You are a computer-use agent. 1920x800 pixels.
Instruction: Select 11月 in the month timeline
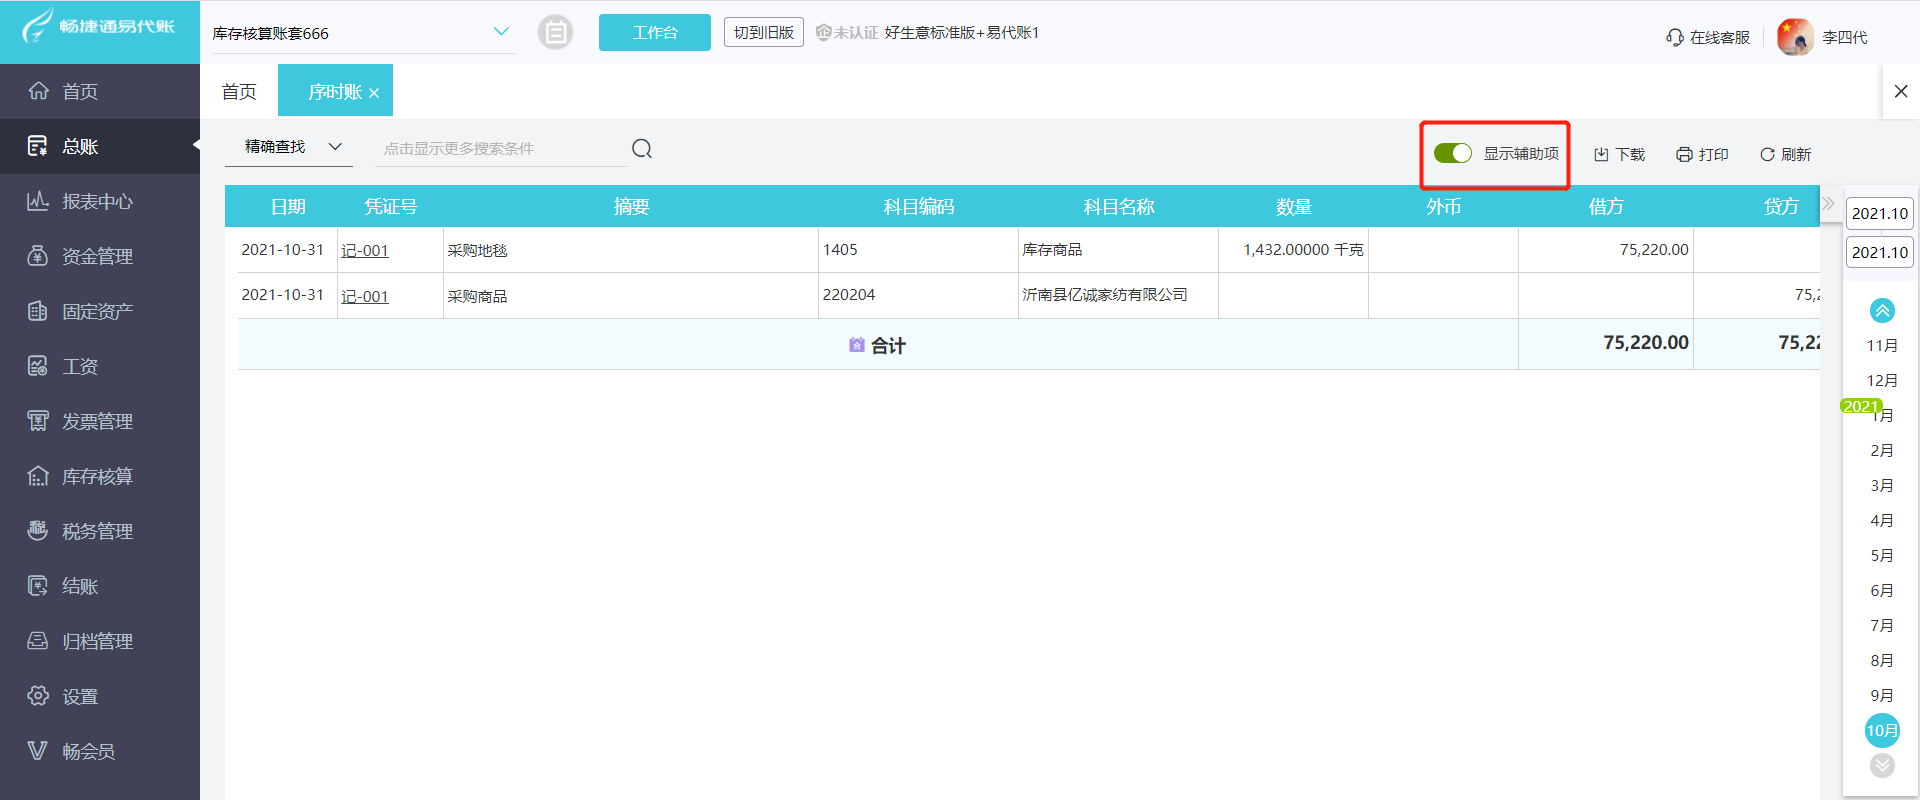click(1881, 345)
